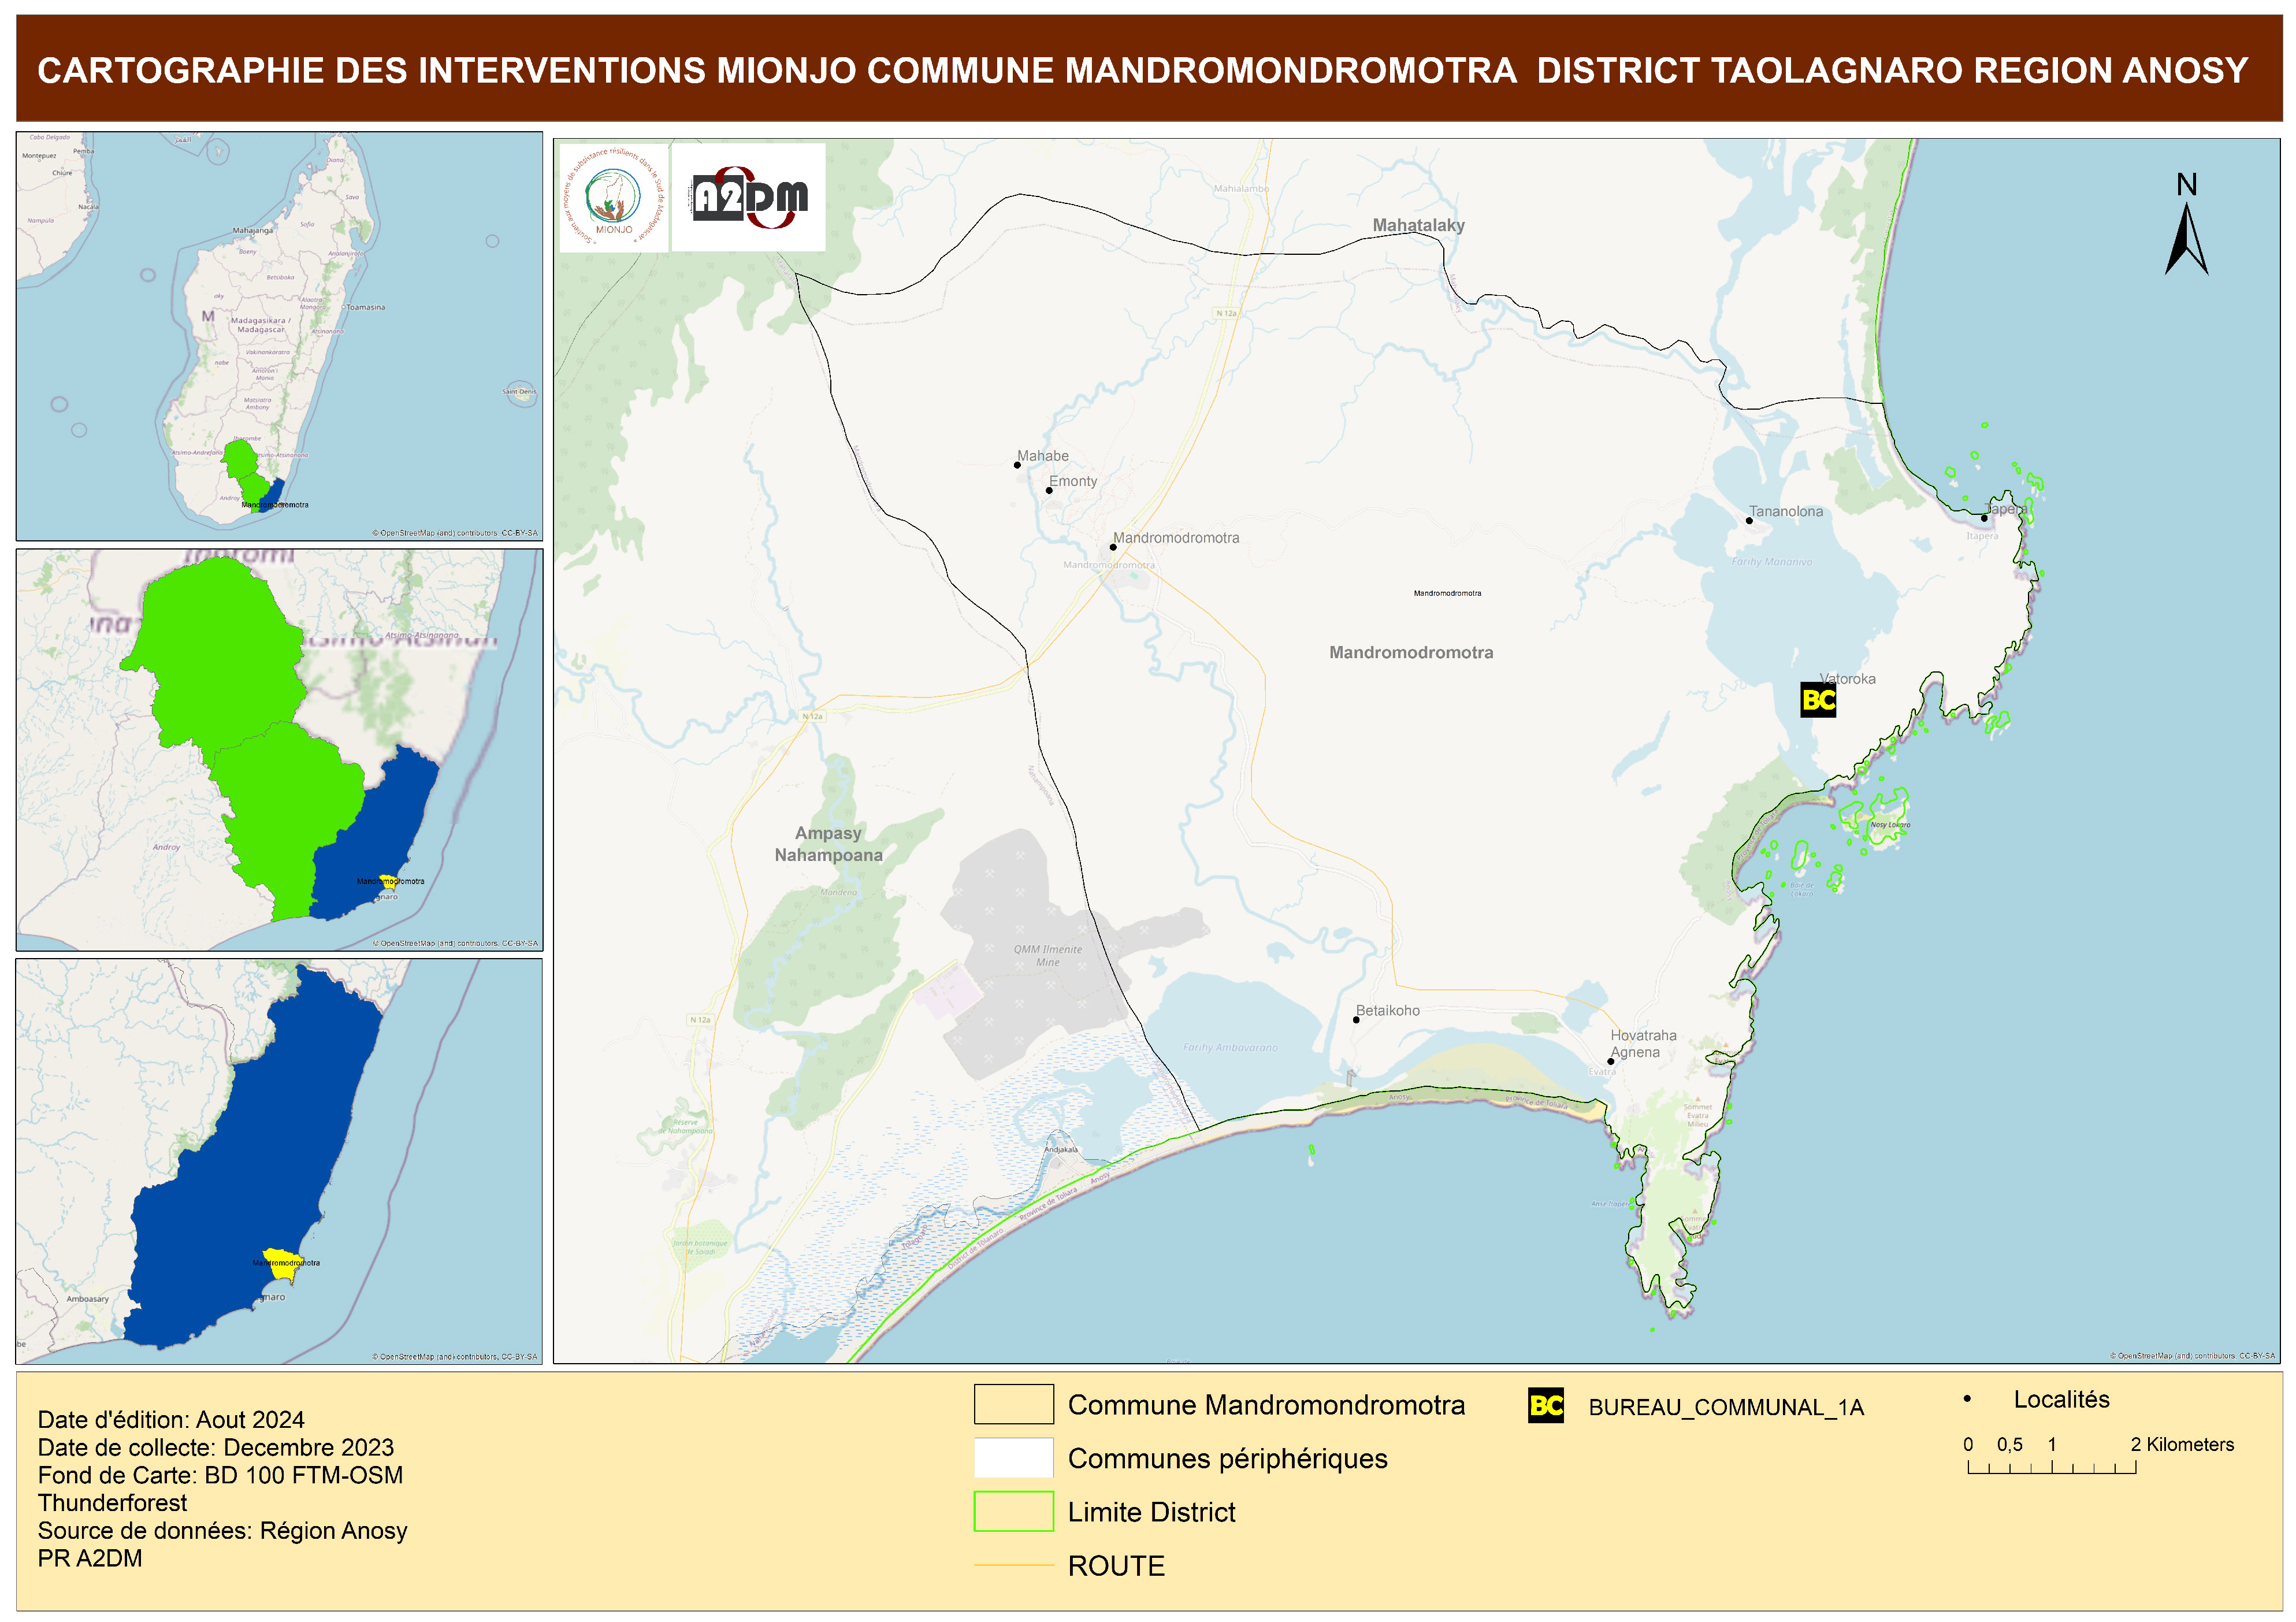Click the middle regional inset map

tap(279, 749)
